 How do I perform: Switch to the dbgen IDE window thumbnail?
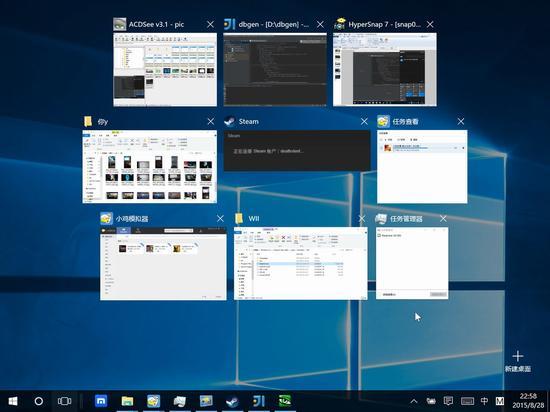click(275, 69)
